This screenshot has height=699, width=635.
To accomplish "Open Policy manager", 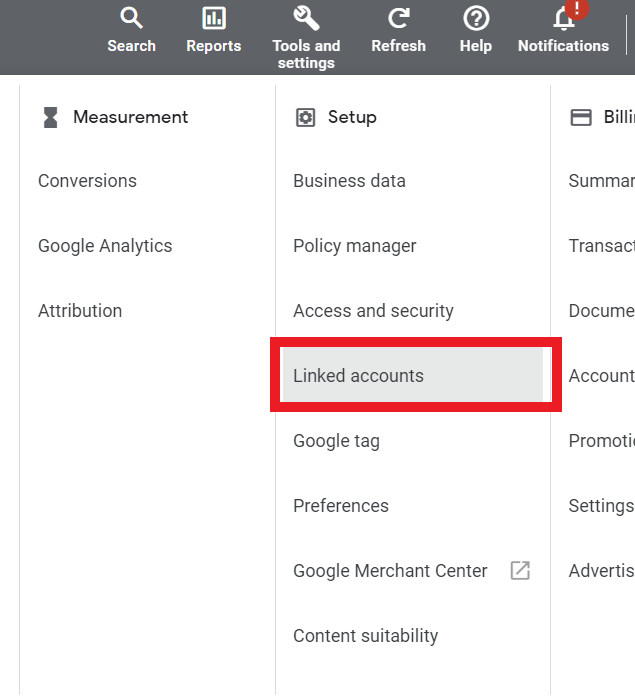I will point(354,246).
